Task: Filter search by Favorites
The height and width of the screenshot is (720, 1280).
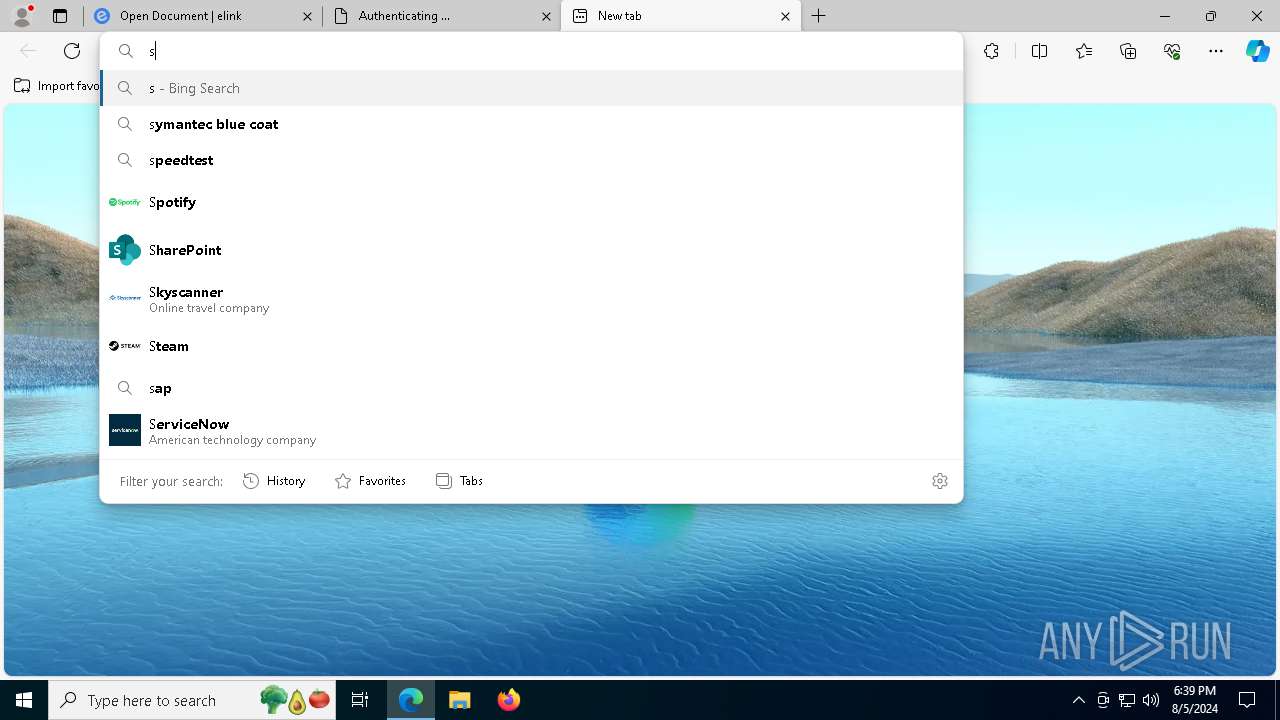Action: coord(370,481)
